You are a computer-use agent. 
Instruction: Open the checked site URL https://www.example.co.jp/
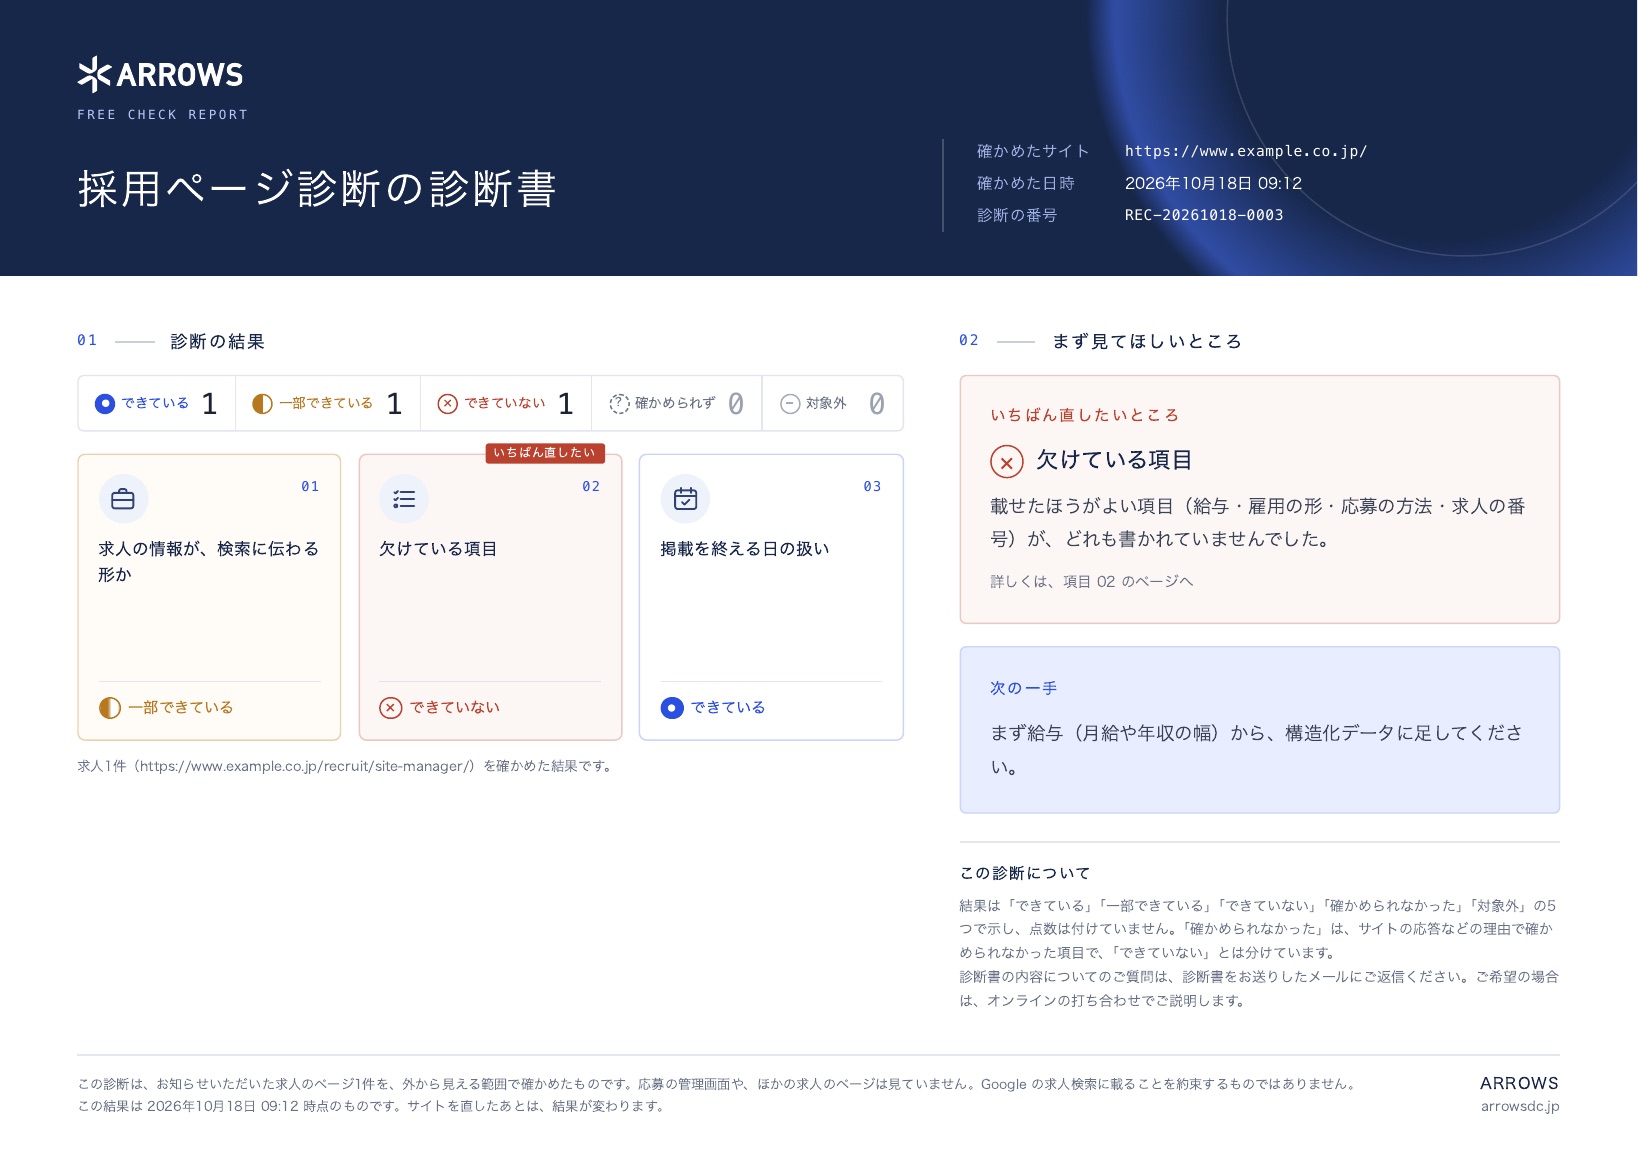(x=1246, y=151)
